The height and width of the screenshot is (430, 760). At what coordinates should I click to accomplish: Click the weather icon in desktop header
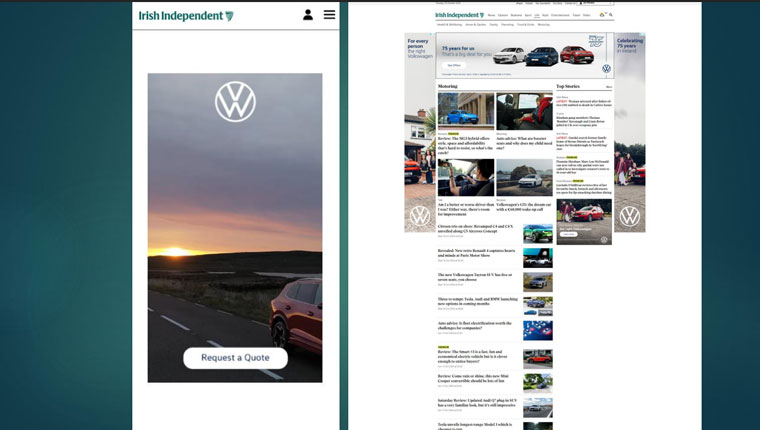602,15
